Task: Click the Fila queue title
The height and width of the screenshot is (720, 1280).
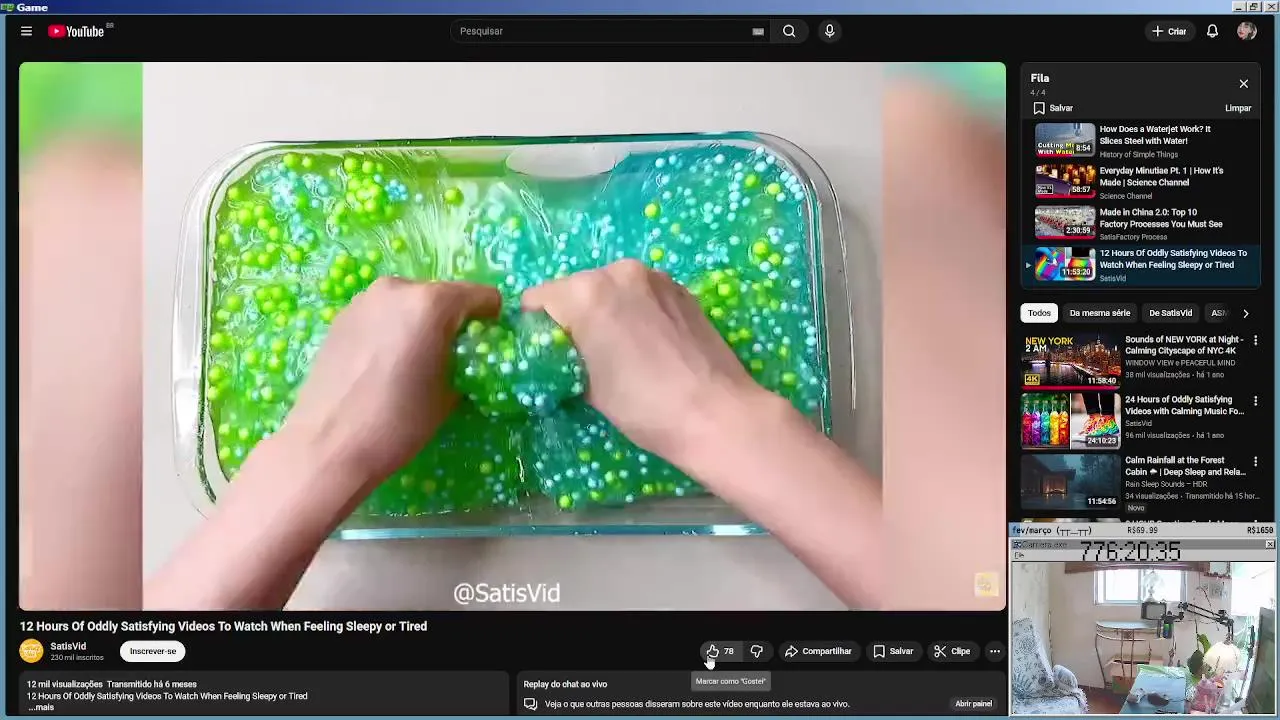Action: (x=1040, y=78)
